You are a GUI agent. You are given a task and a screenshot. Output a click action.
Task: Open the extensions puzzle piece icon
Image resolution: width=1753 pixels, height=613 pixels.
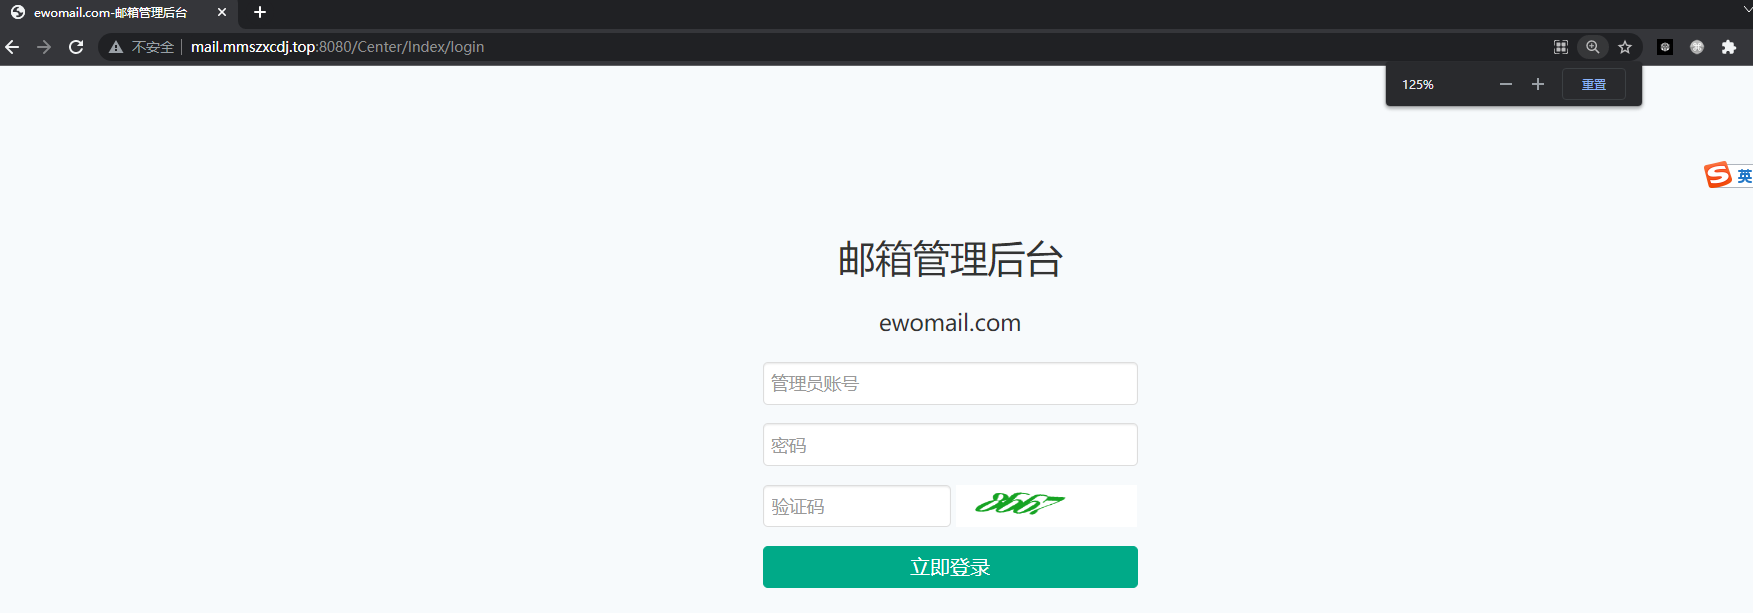click(x=1729, y=47)
